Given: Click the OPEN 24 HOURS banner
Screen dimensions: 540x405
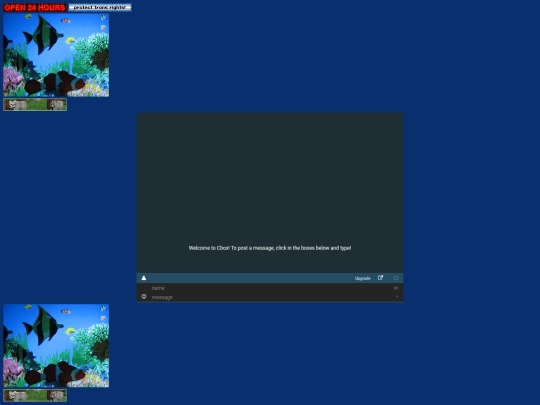Looking at the screenshot, I should tap(35, 8).
